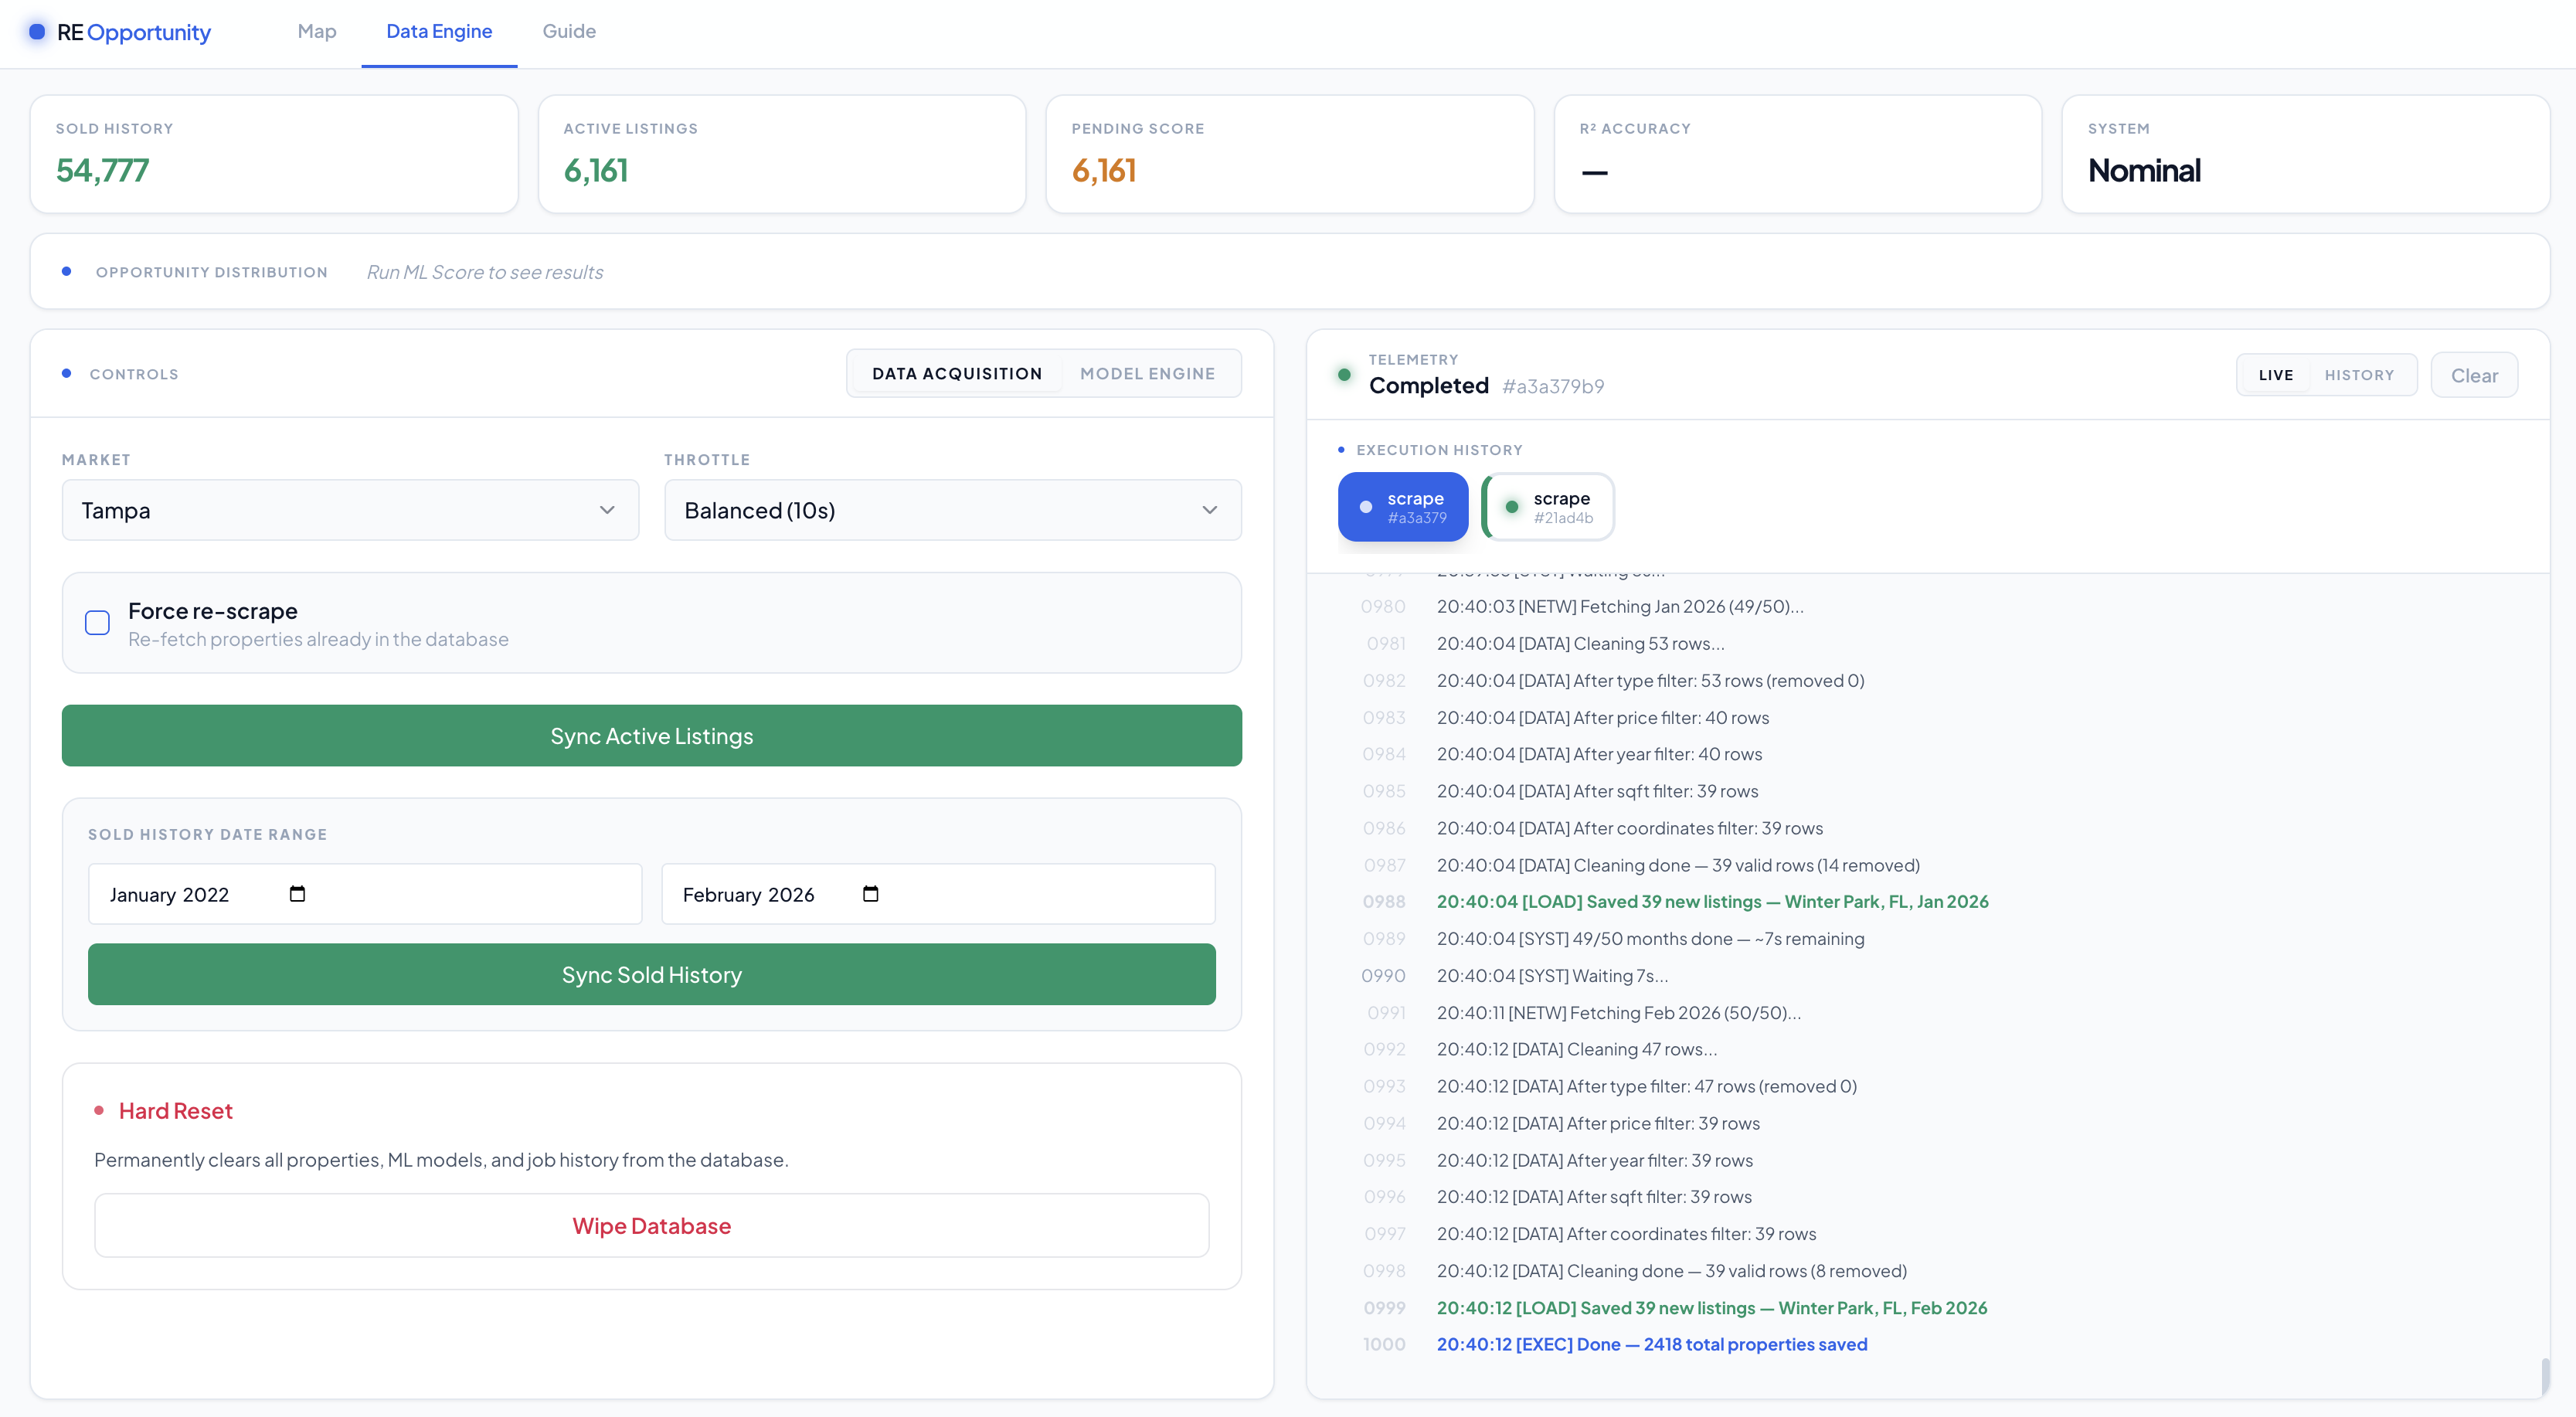Open calendar picker for February 2026 field
This screenshot has width=2576, height=1417.
click(870, 894)
